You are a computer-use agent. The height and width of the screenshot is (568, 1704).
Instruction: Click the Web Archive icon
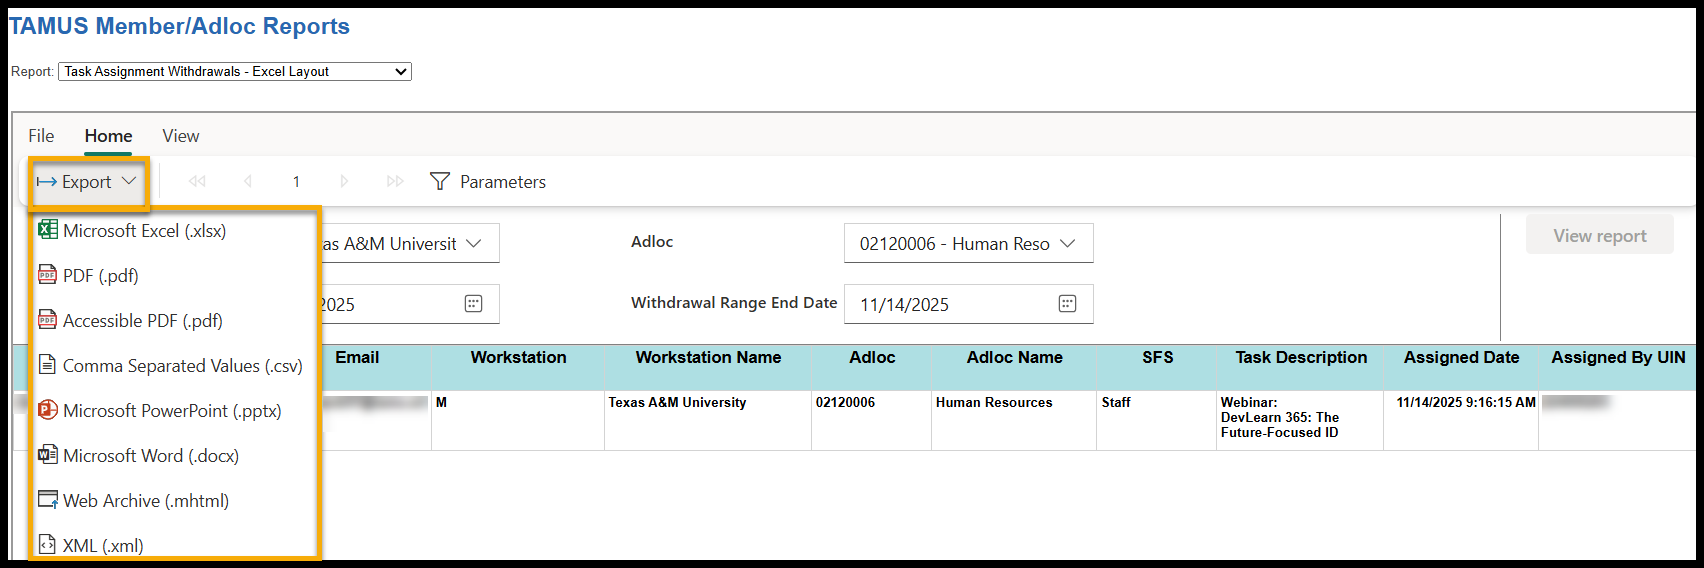(x=47, y=500)
